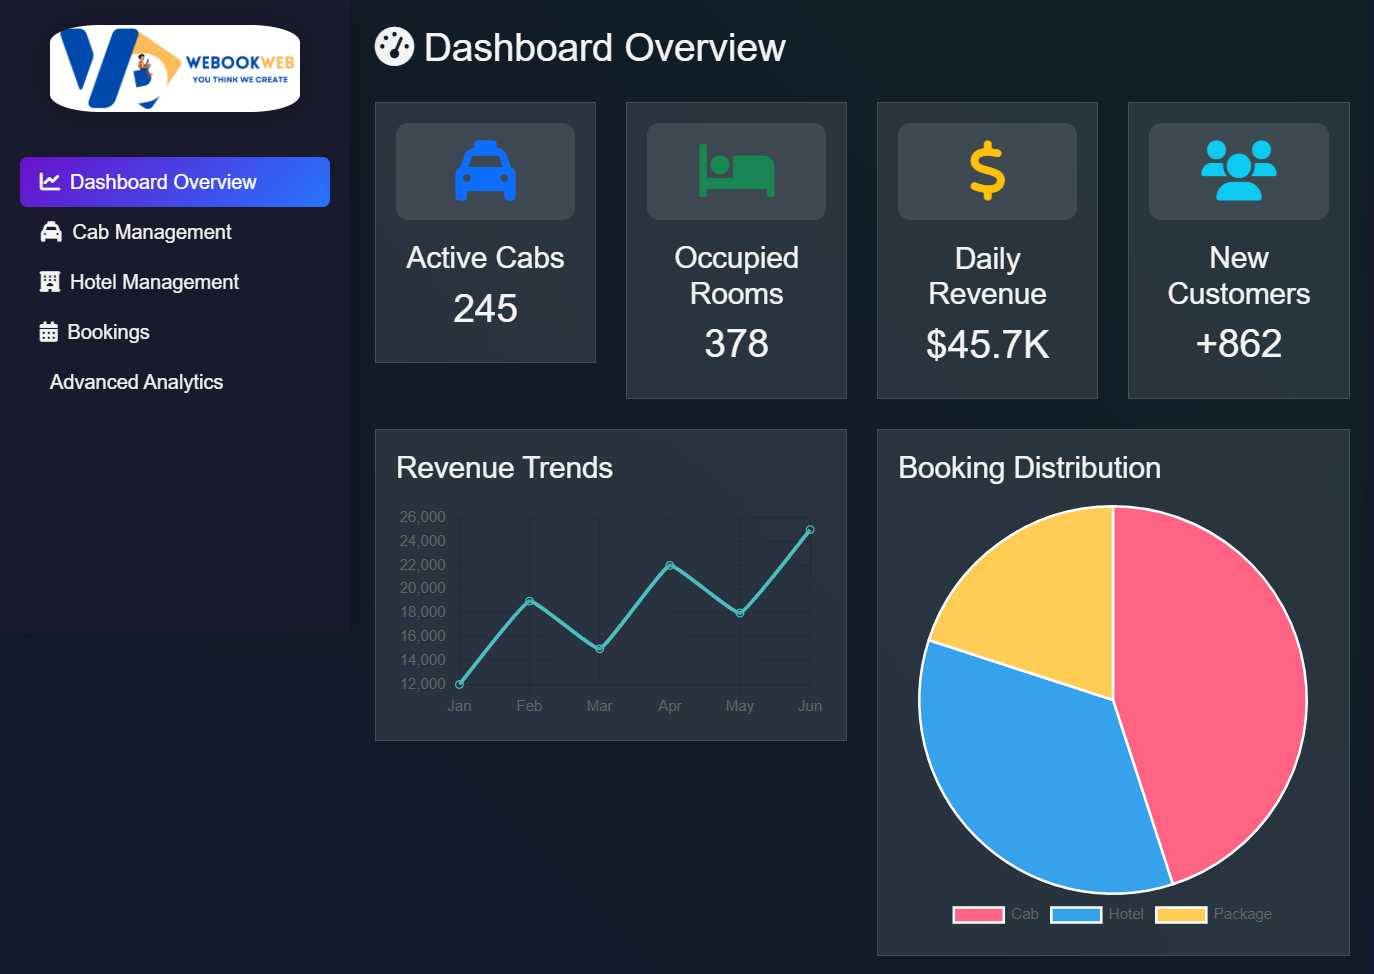Viewport: 1374px width, 974px height.
Task: Open the Cab Management section
Action: [151, 231]
